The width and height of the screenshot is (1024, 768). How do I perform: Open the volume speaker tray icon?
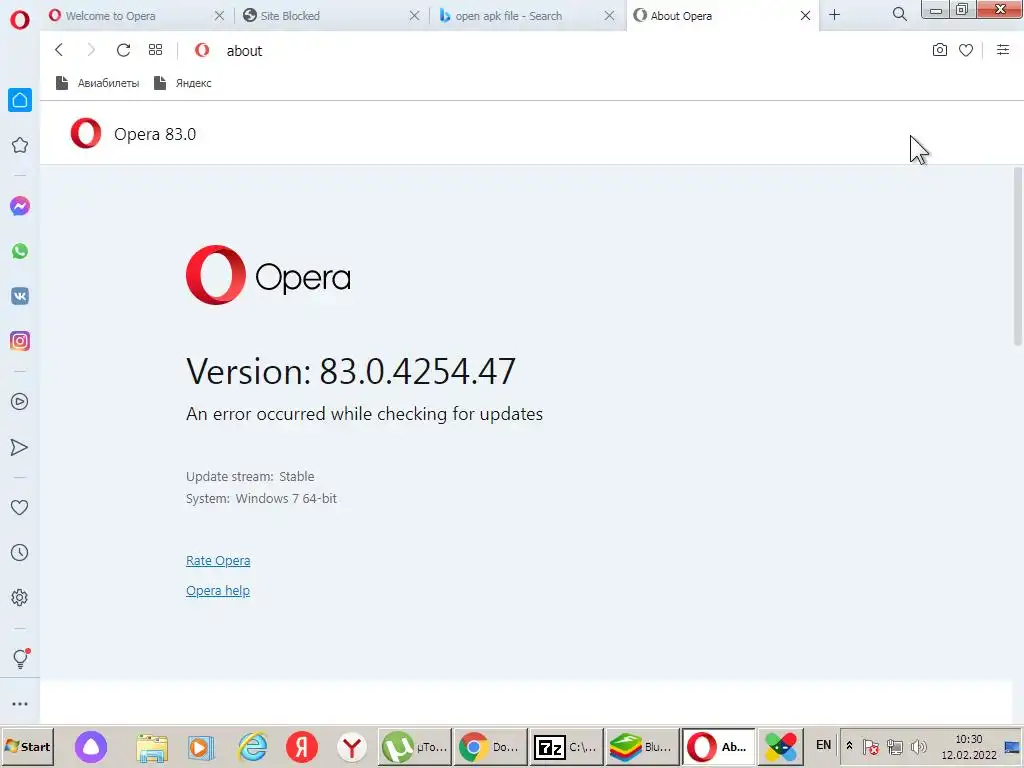pos(919,746)
